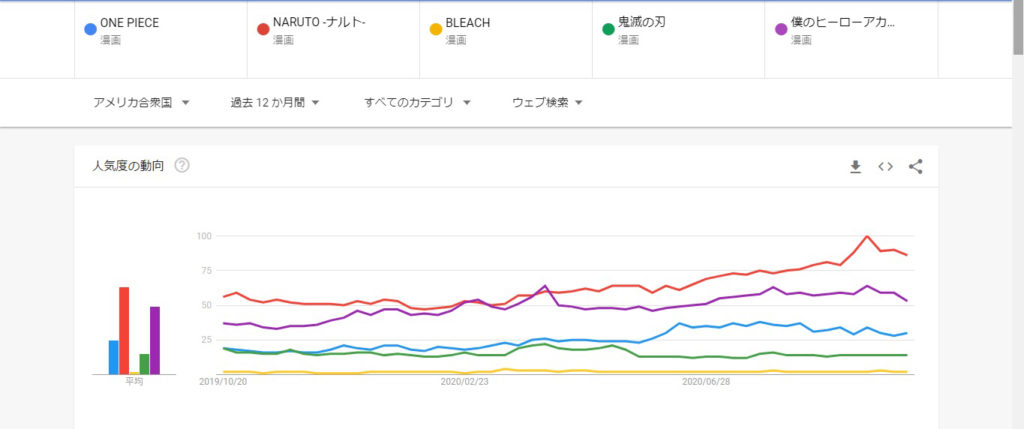The width and height of the screenshot is (1024, 429).
Task: Click the red NARUTO color dot
Action: click(x=263, y=29)
